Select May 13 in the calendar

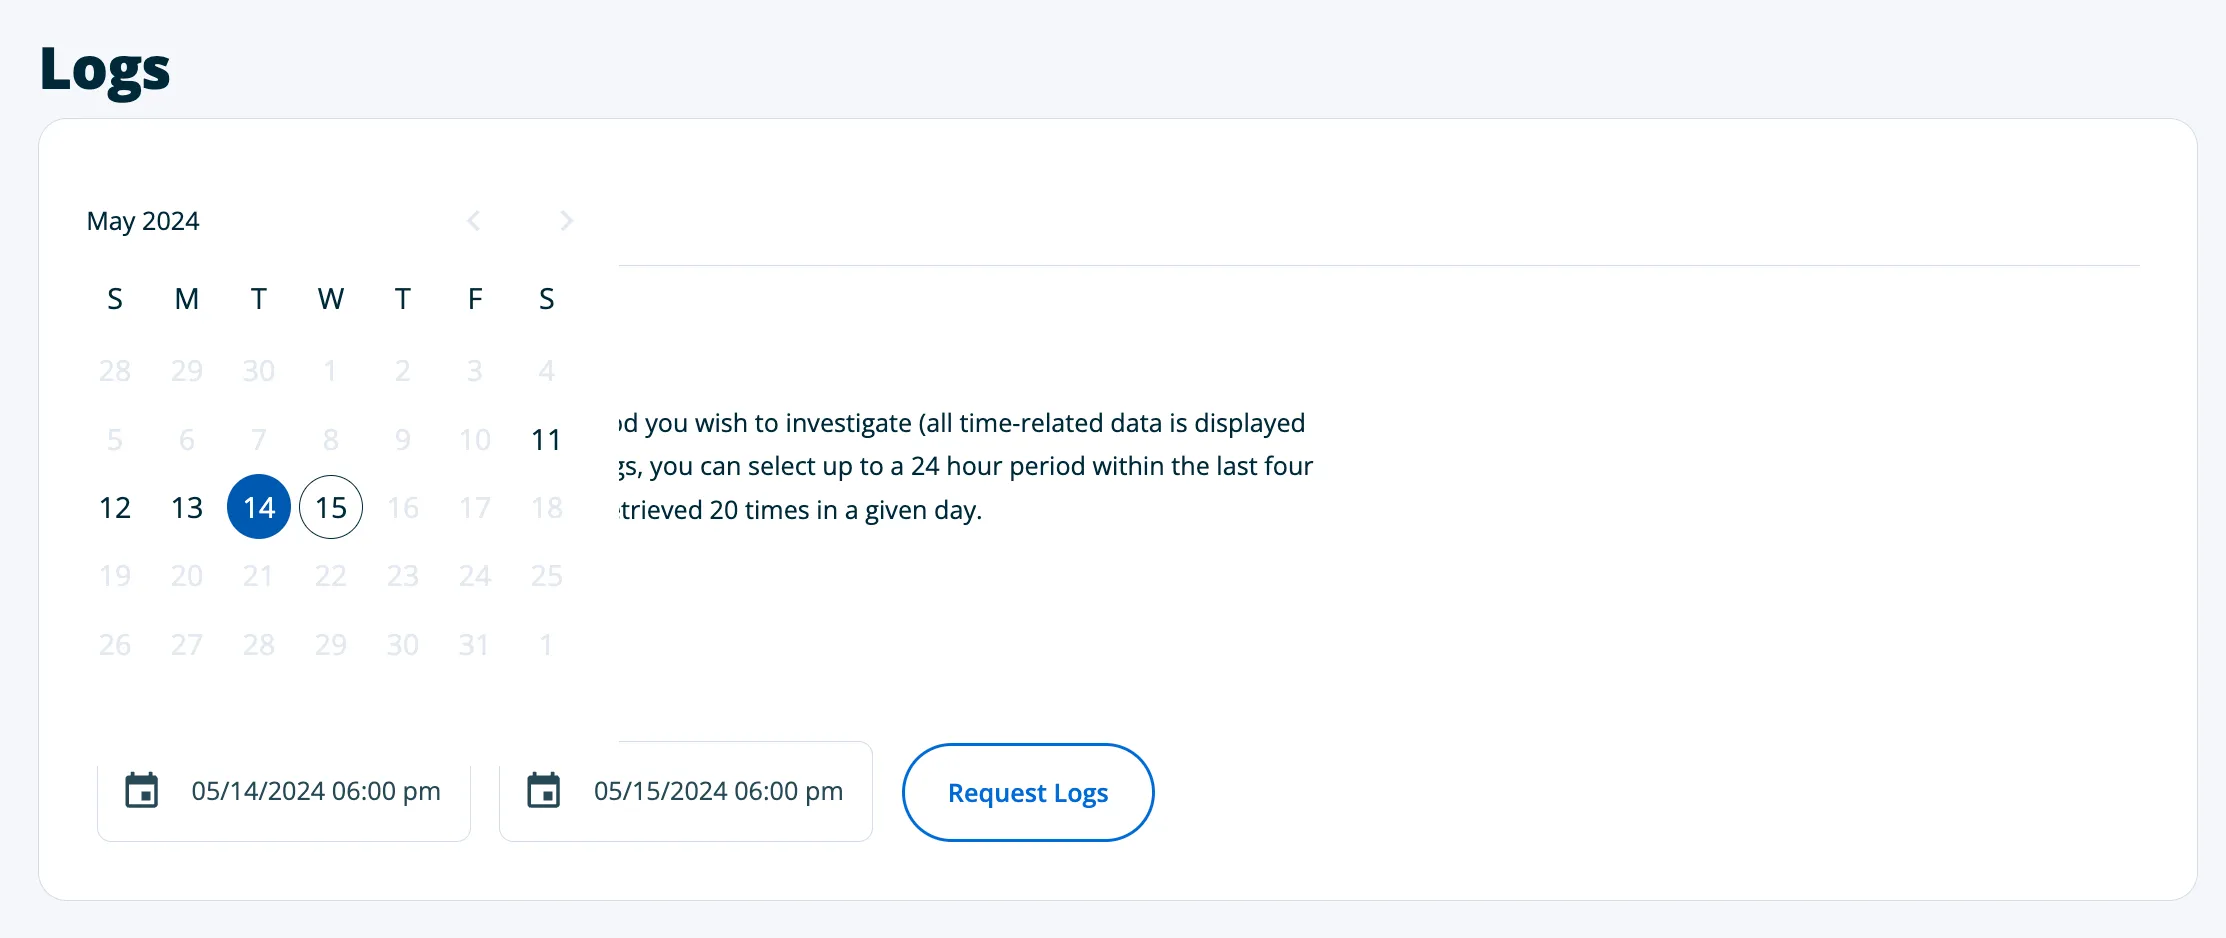tap(187, 508)
